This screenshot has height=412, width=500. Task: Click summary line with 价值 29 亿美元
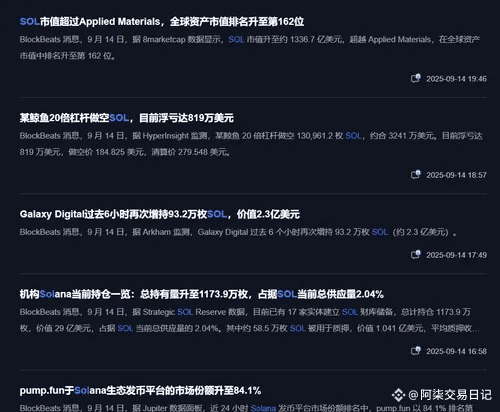[249, 329]
